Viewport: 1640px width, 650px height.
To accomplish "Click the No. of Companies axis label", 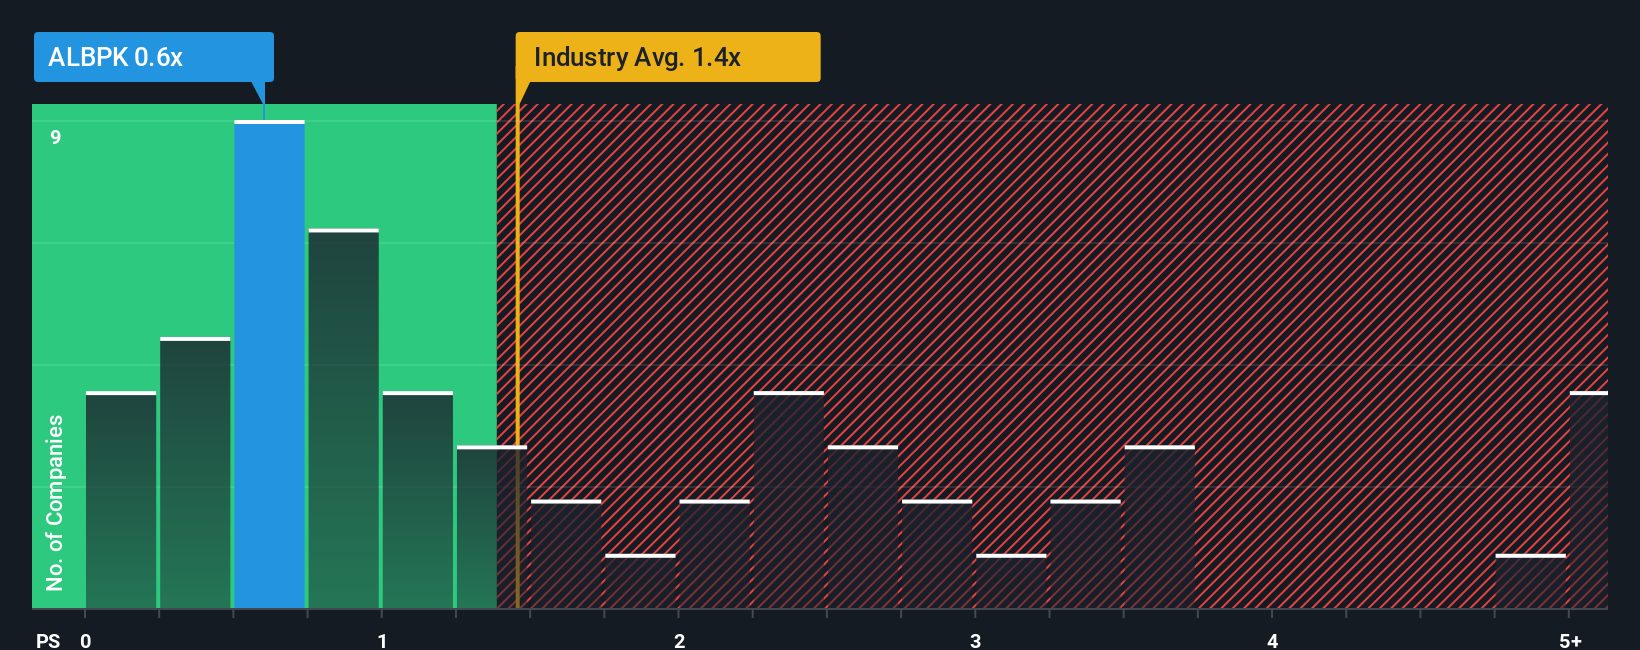I will [55, 503].
